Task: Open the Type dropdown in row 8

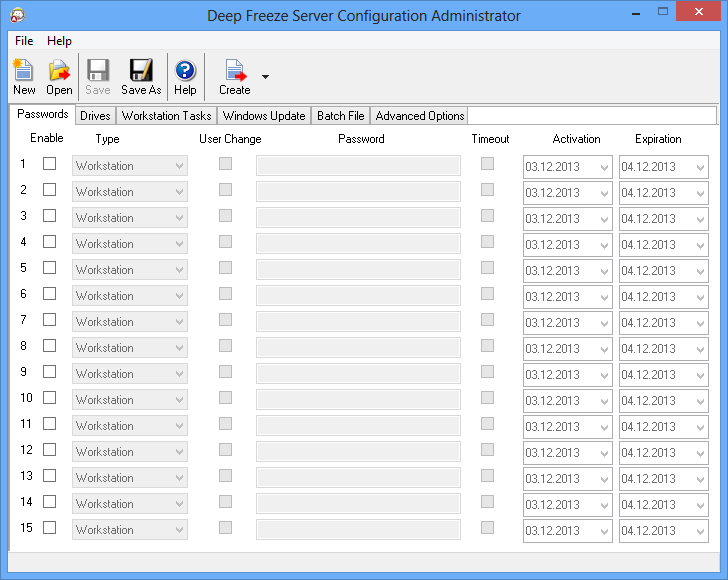Action: coord(130,348)
